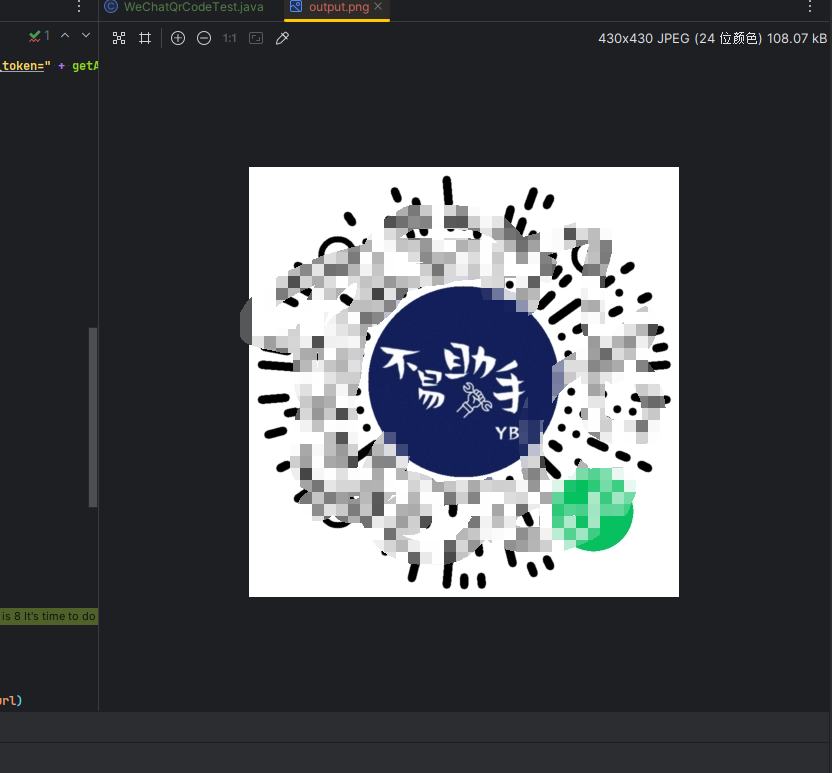This screenshot has height=773, width=832.
Task: Close the output.png tab
Action: coord(378,7)
